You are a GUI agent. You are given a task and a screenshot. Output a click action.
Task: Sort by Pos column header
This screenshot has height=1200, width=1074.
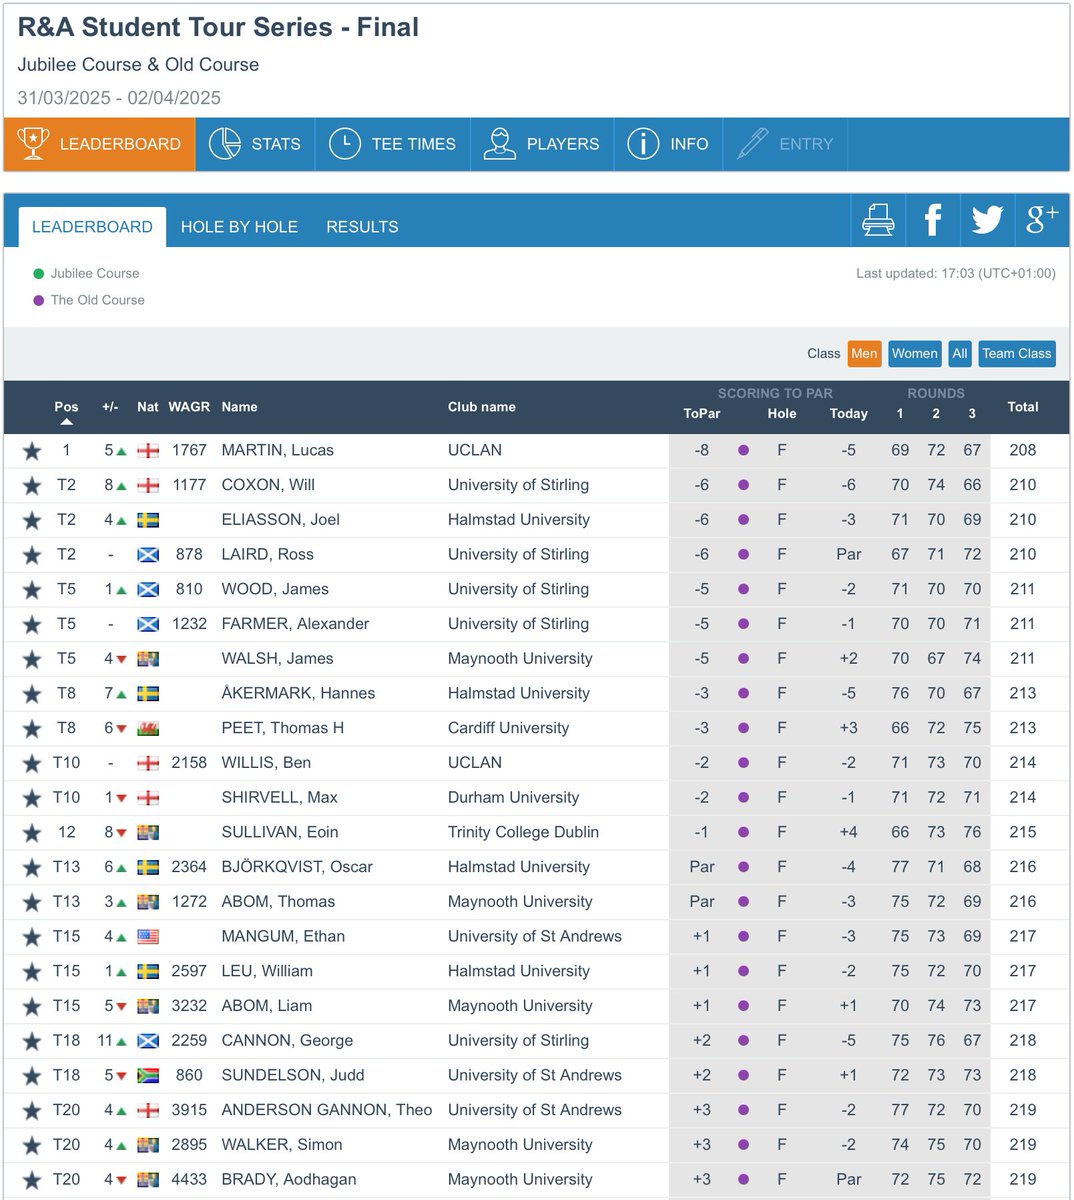[66, 407]
